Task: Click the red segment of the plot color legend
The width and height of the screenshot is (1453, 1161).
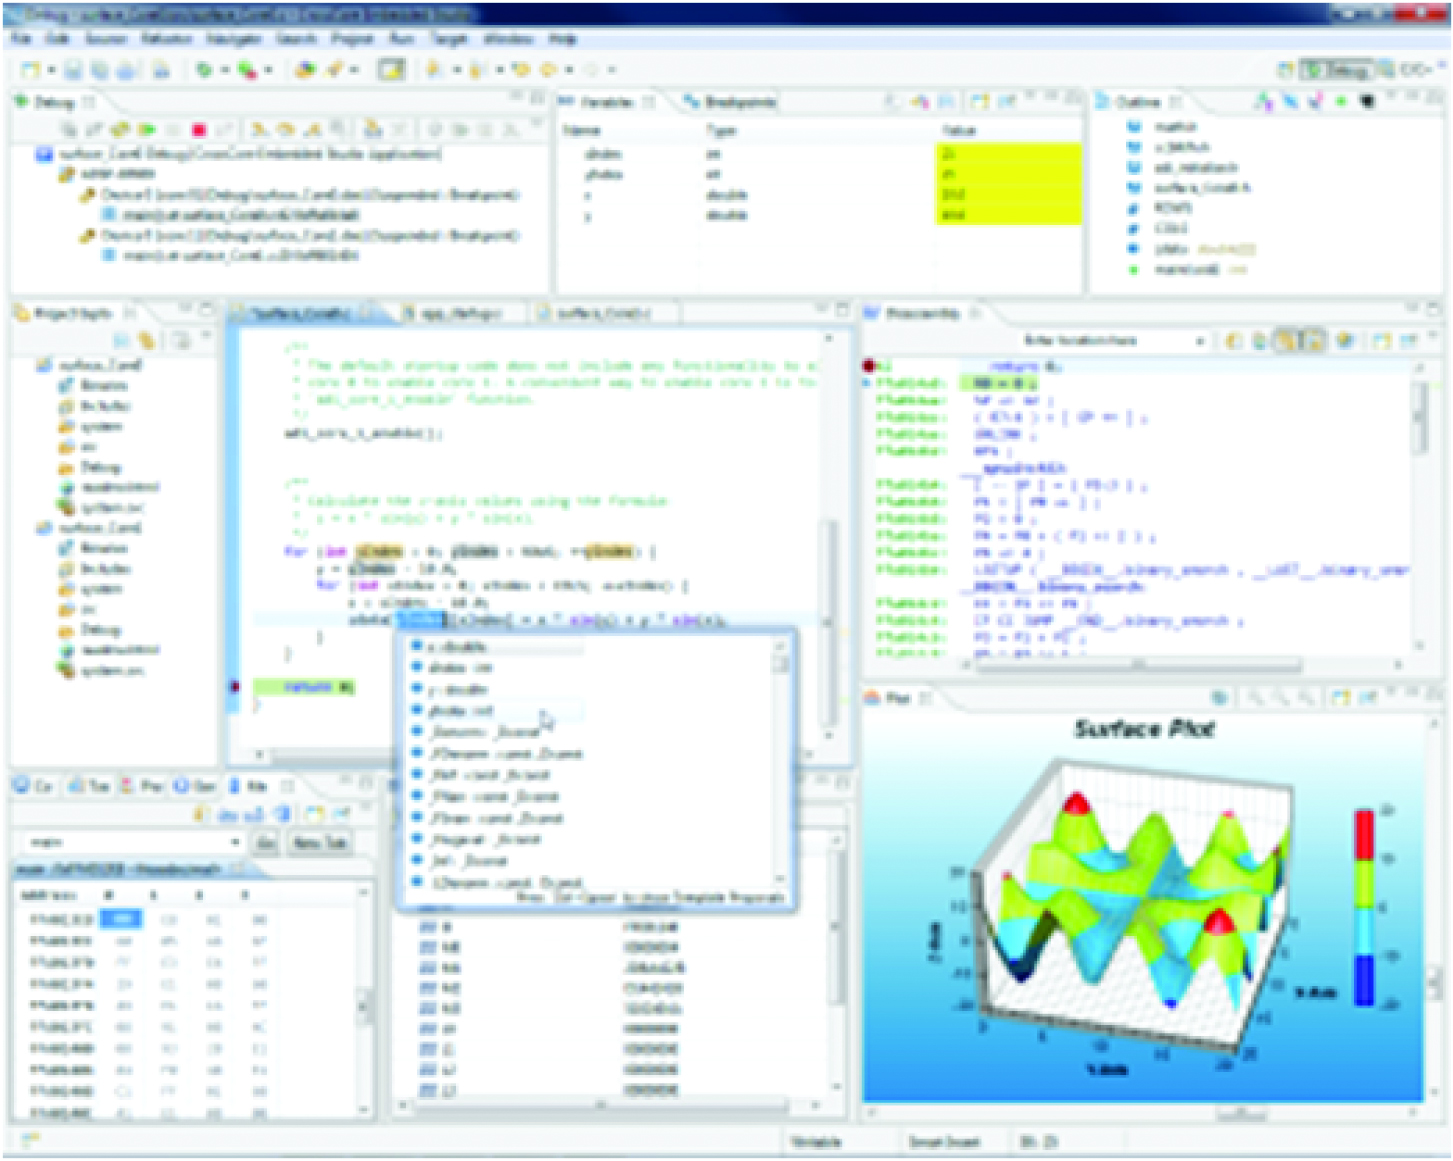Action: (1364, 835)
